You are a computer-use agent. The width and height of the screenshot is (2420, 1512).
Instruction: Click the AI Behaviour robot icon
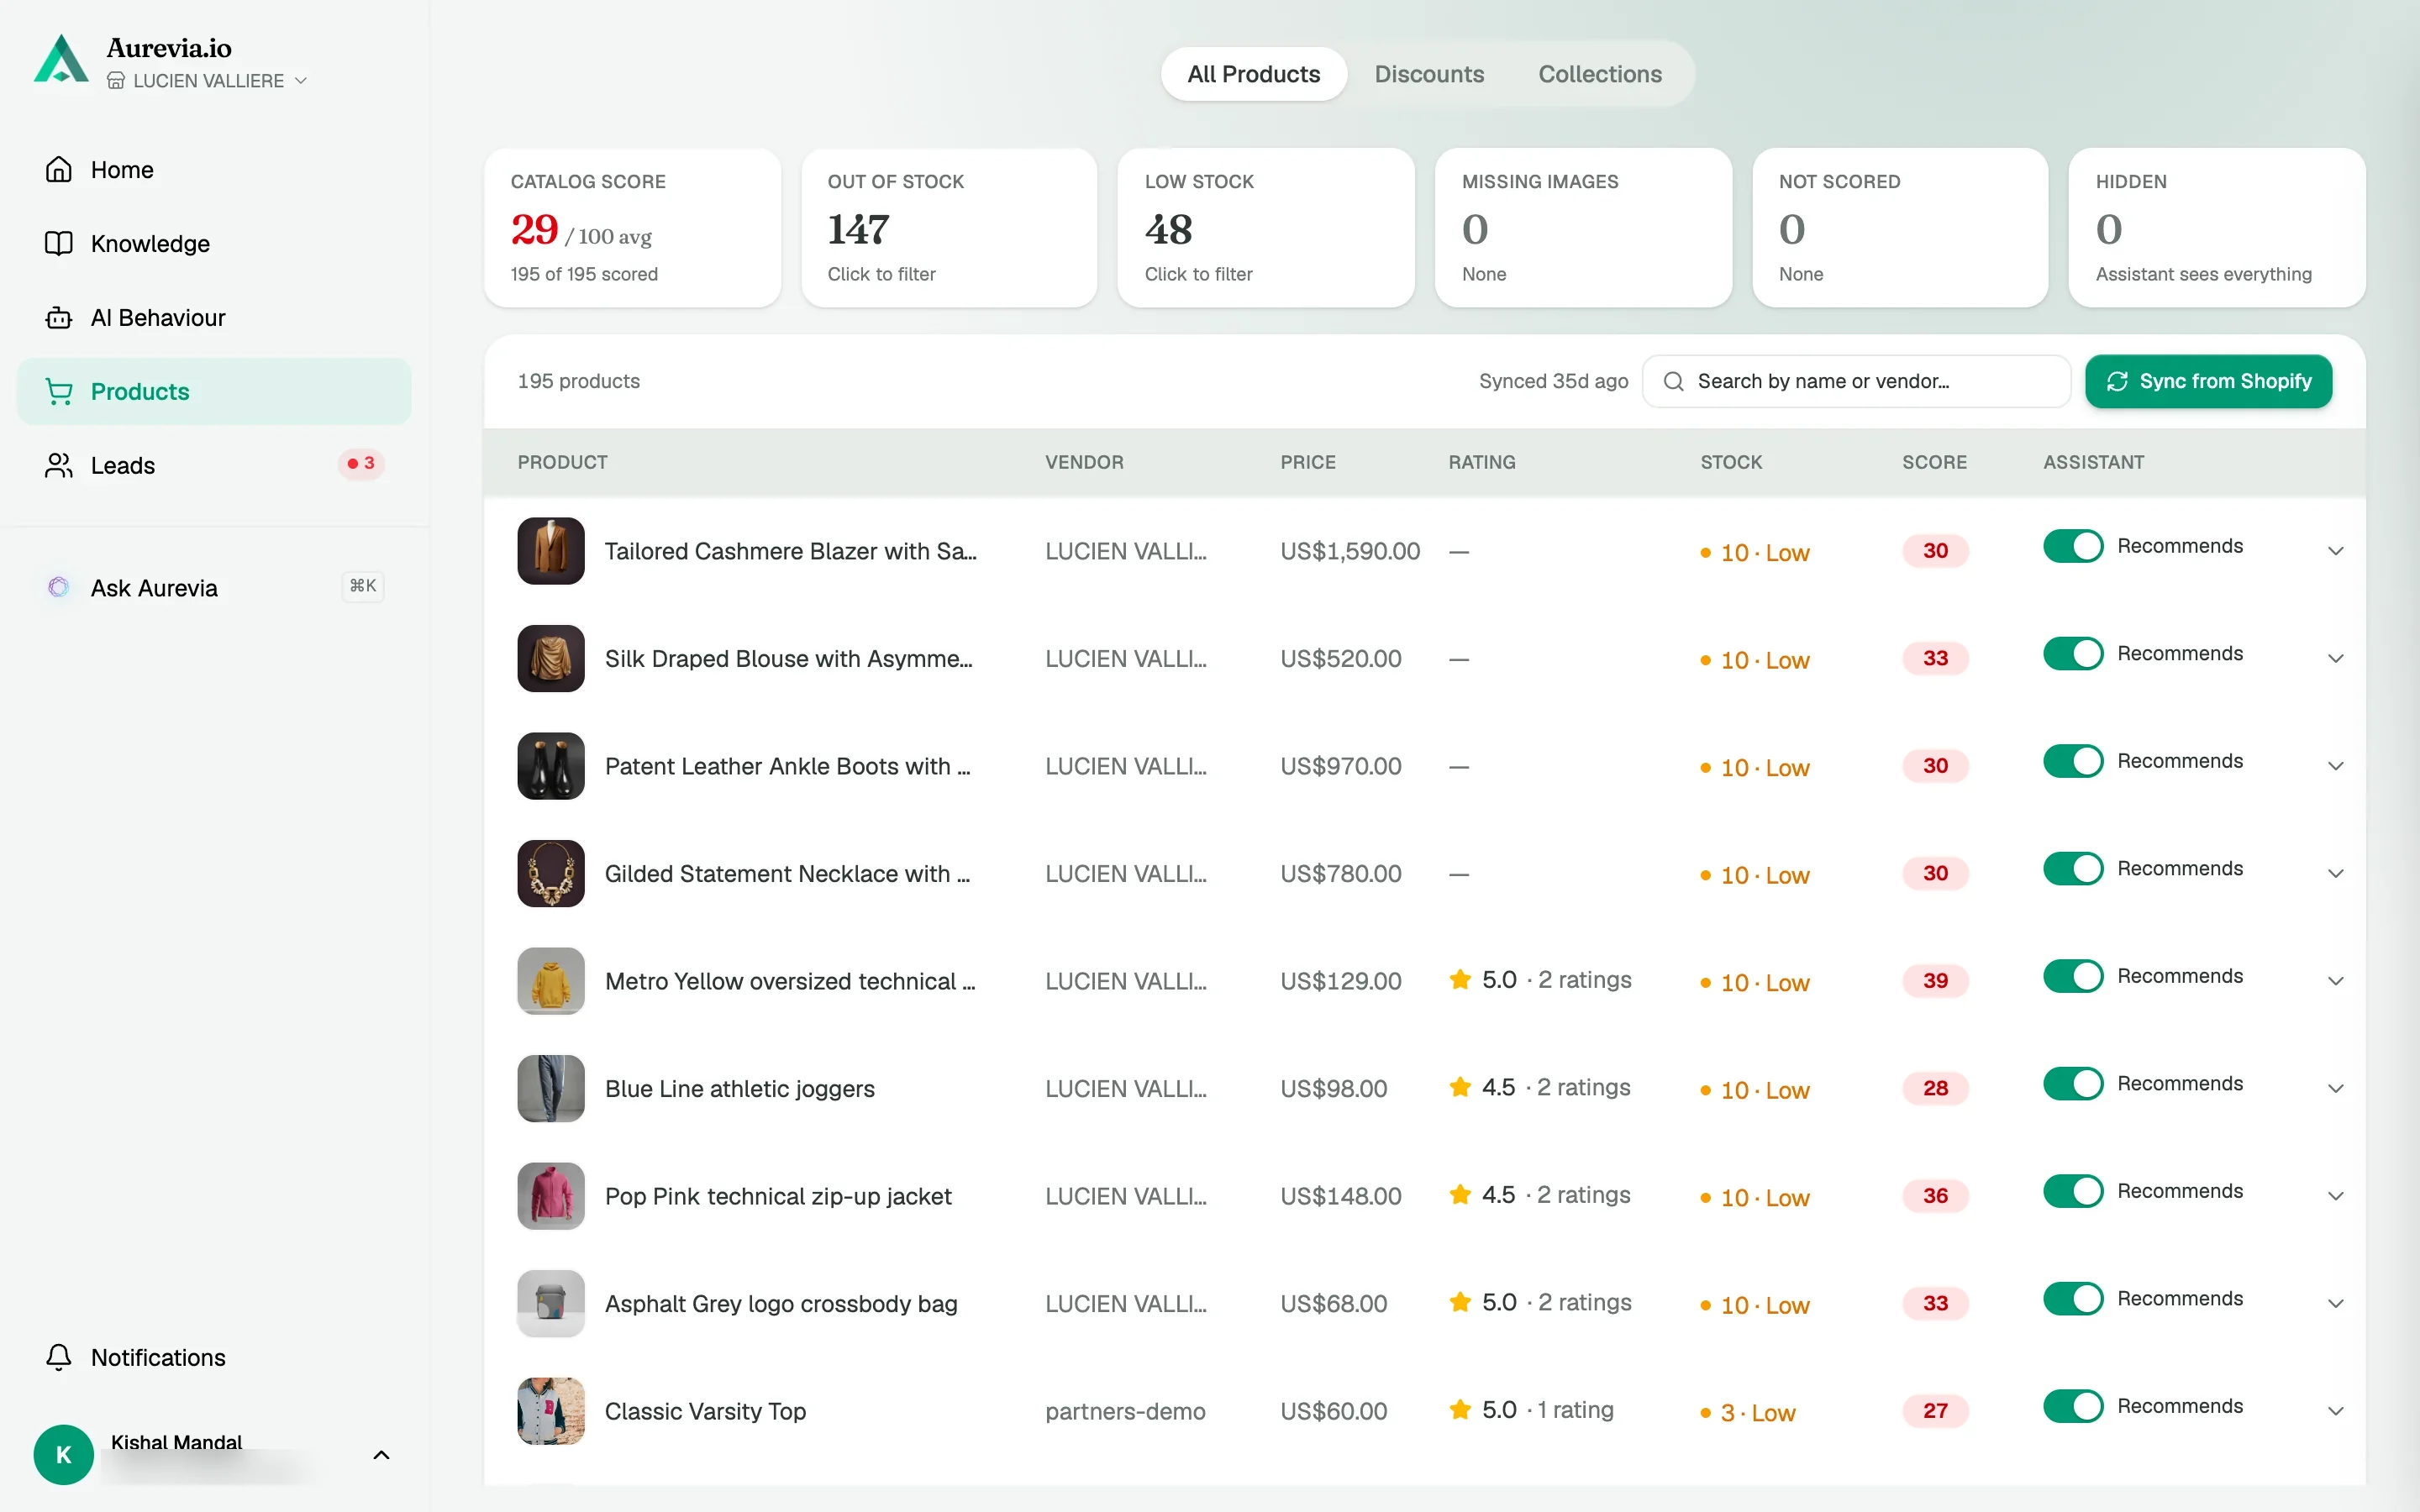coord(59,317)
